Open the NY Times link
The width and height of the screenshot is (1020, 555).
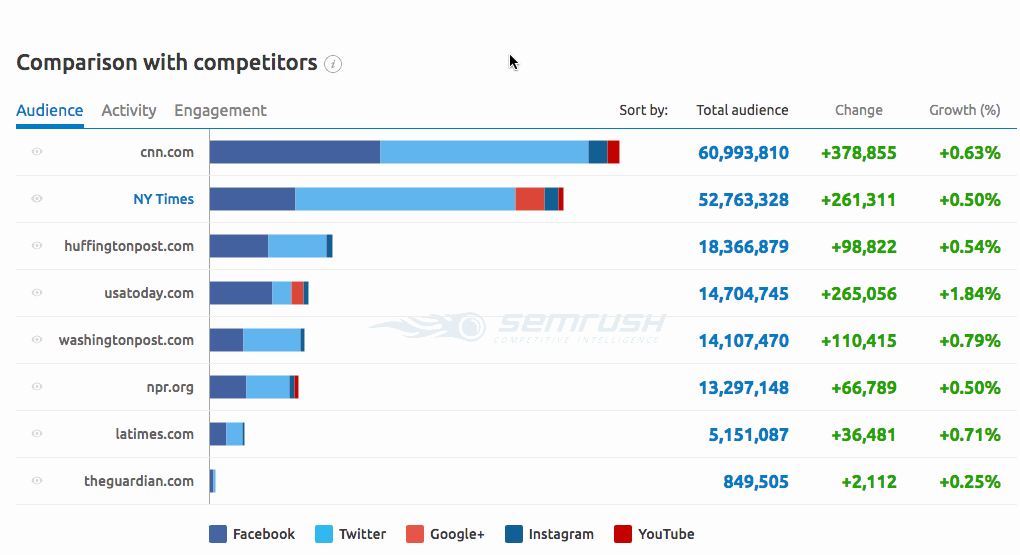click(x=163, y=199)
